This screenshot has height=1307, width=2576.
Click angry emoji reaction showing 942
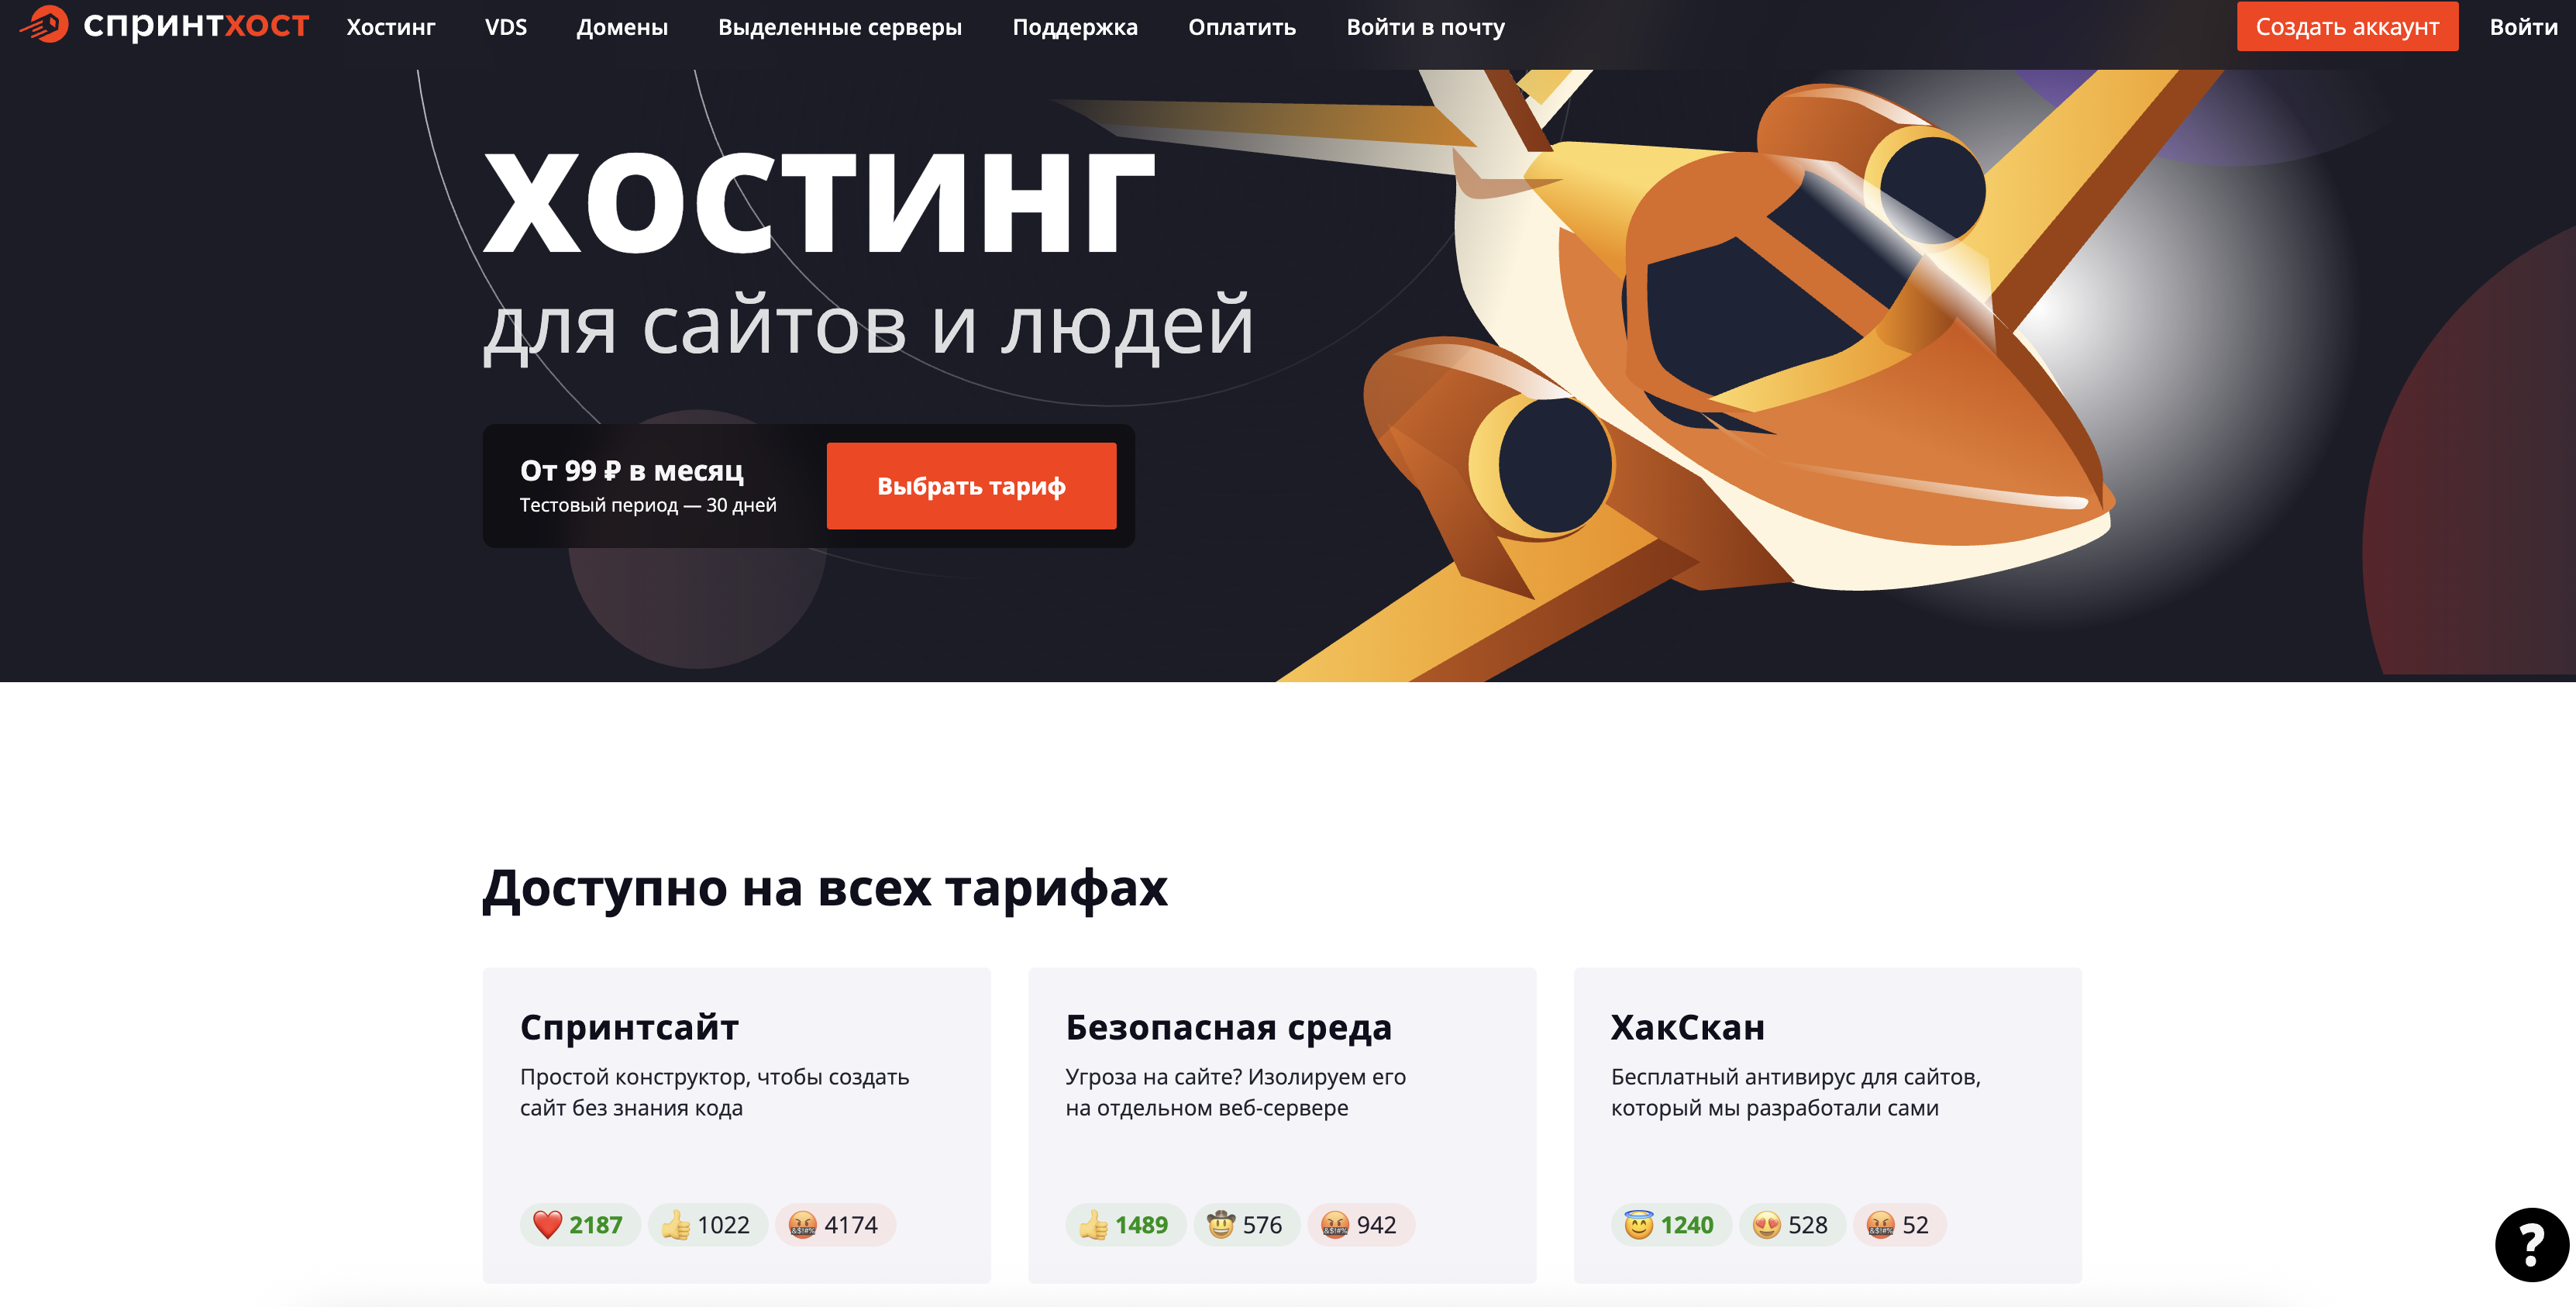pos(1361,1224)
